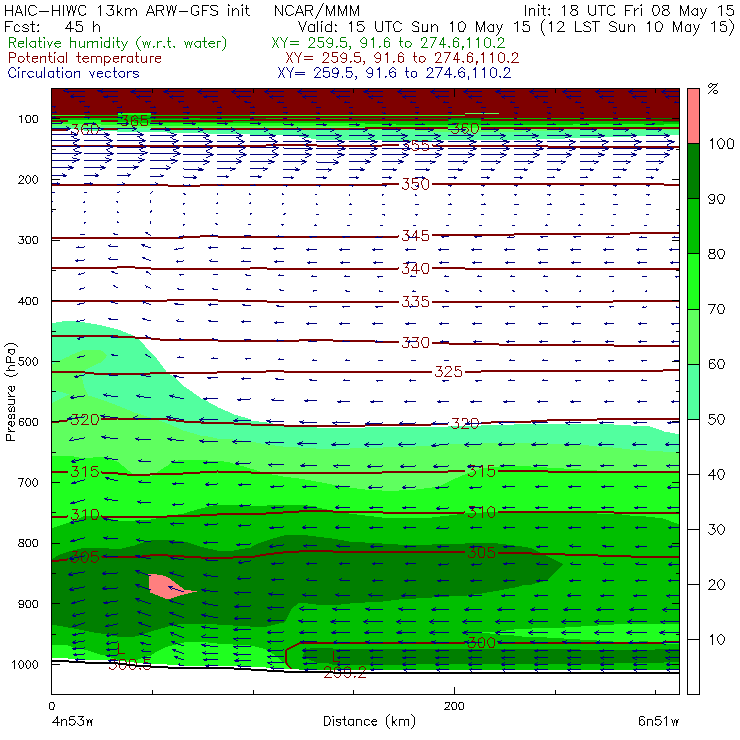
Task: Click the '330' potential temperature contour label
Action: [416, 343]
